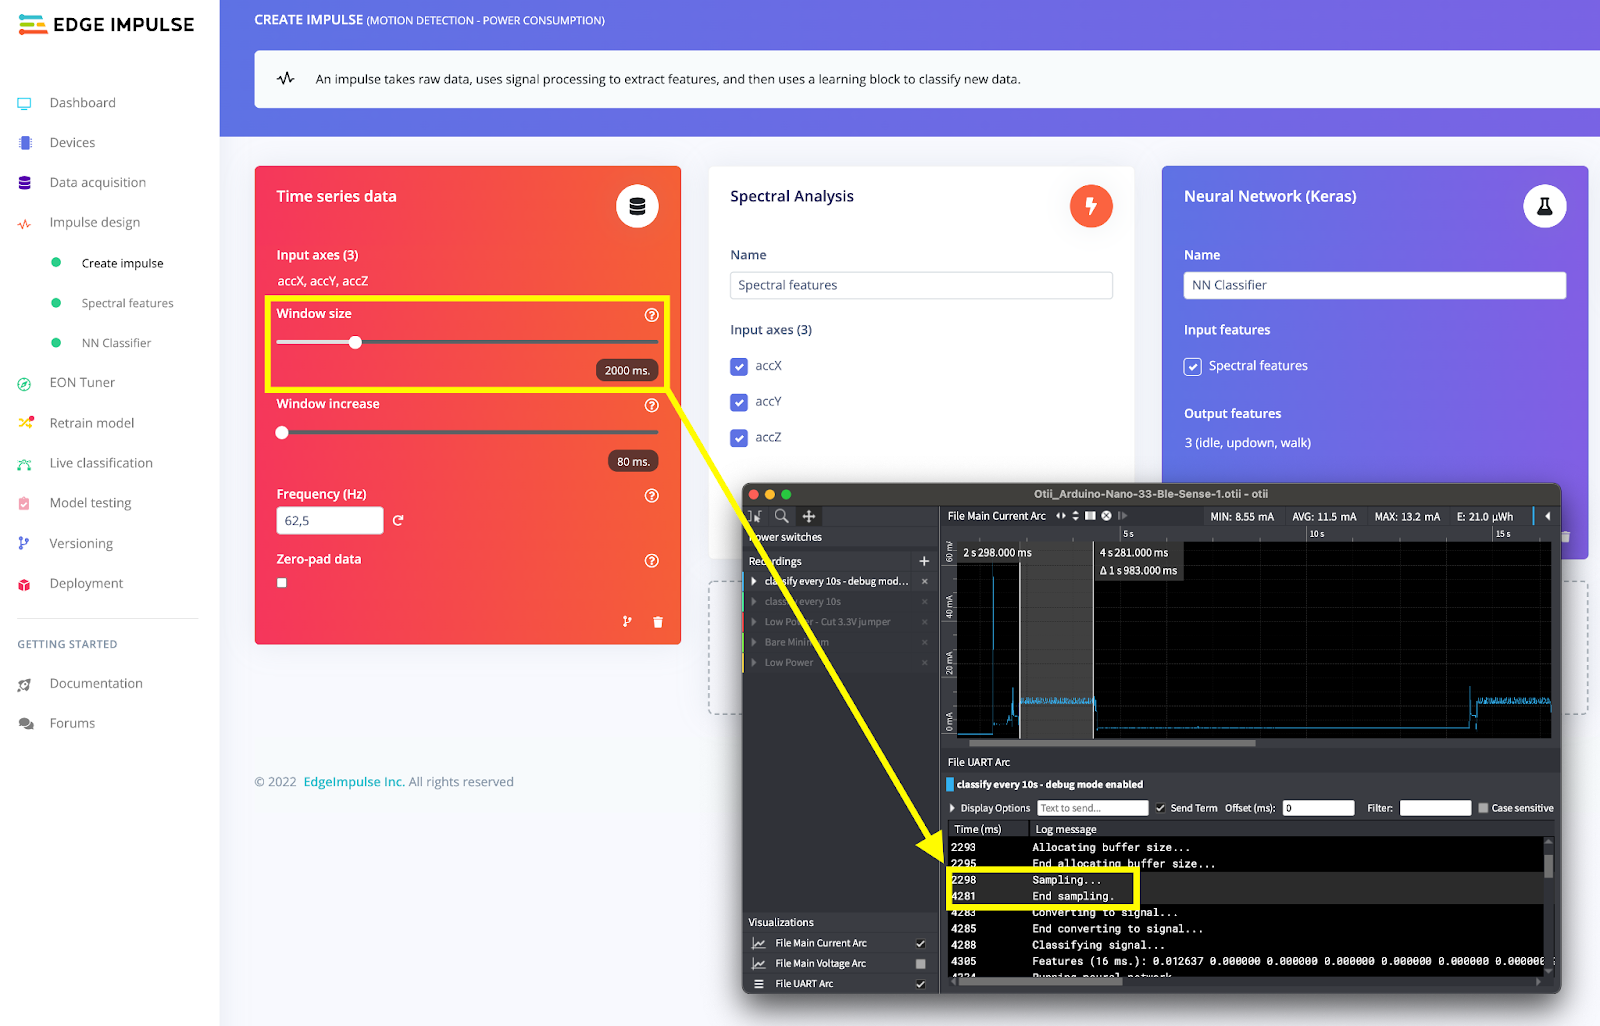Click the fork icon on Time series block
The width and height of the screenshot is (1600, 1026).
pyautogui.click(x=627, y=622)
